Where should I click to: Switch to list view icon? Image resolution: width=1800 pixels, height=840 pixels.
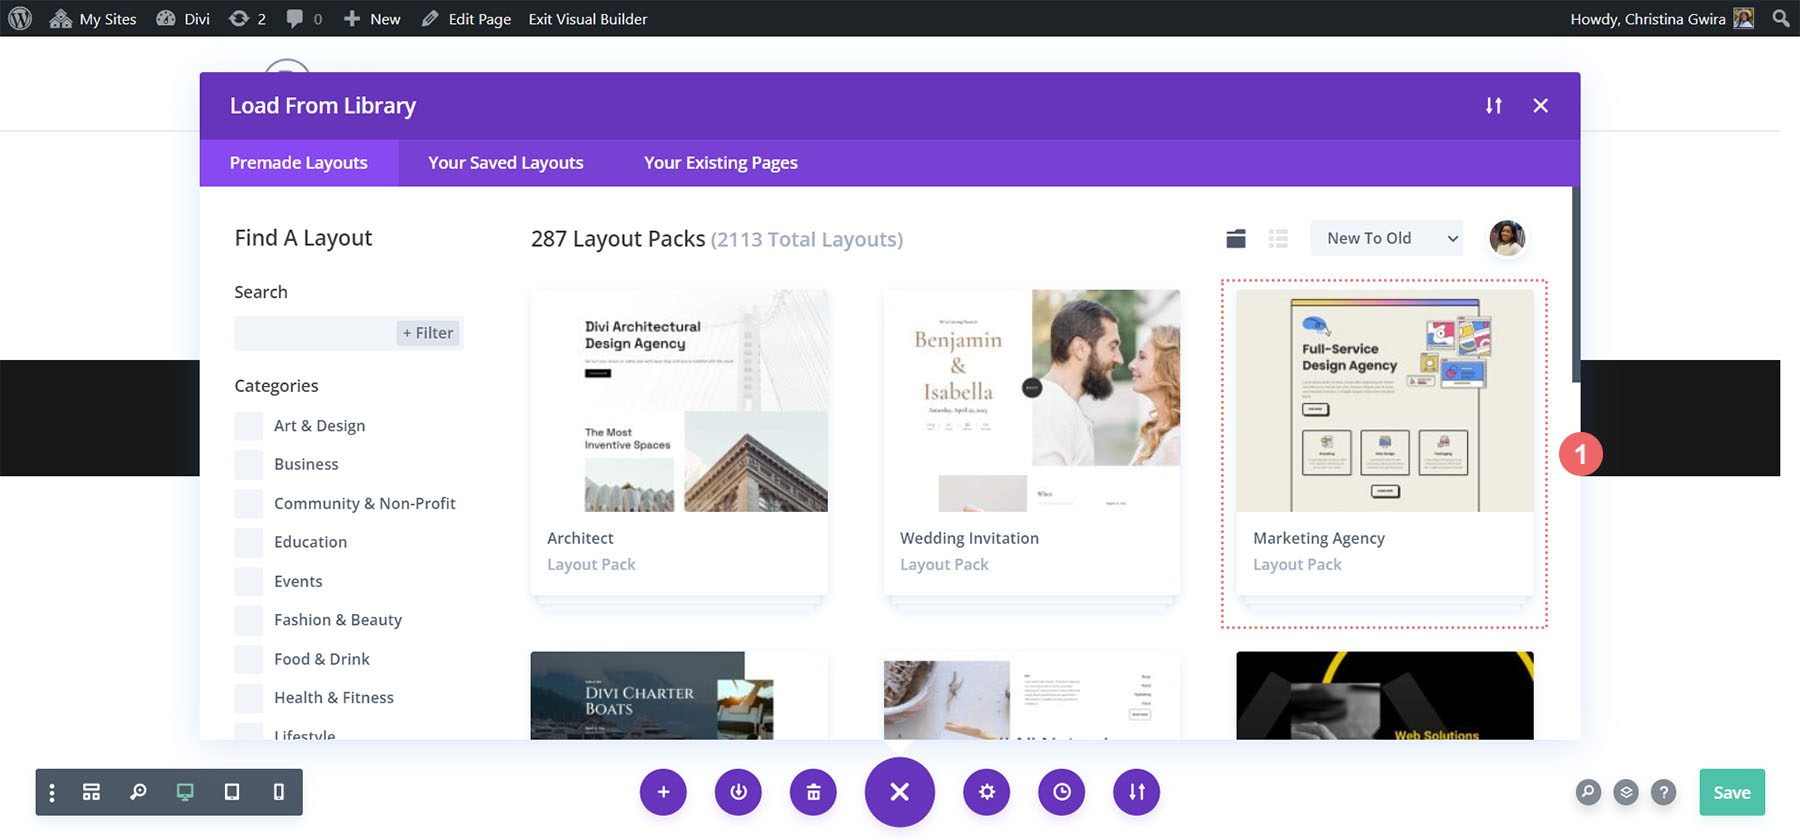(x=1278, y=238)
